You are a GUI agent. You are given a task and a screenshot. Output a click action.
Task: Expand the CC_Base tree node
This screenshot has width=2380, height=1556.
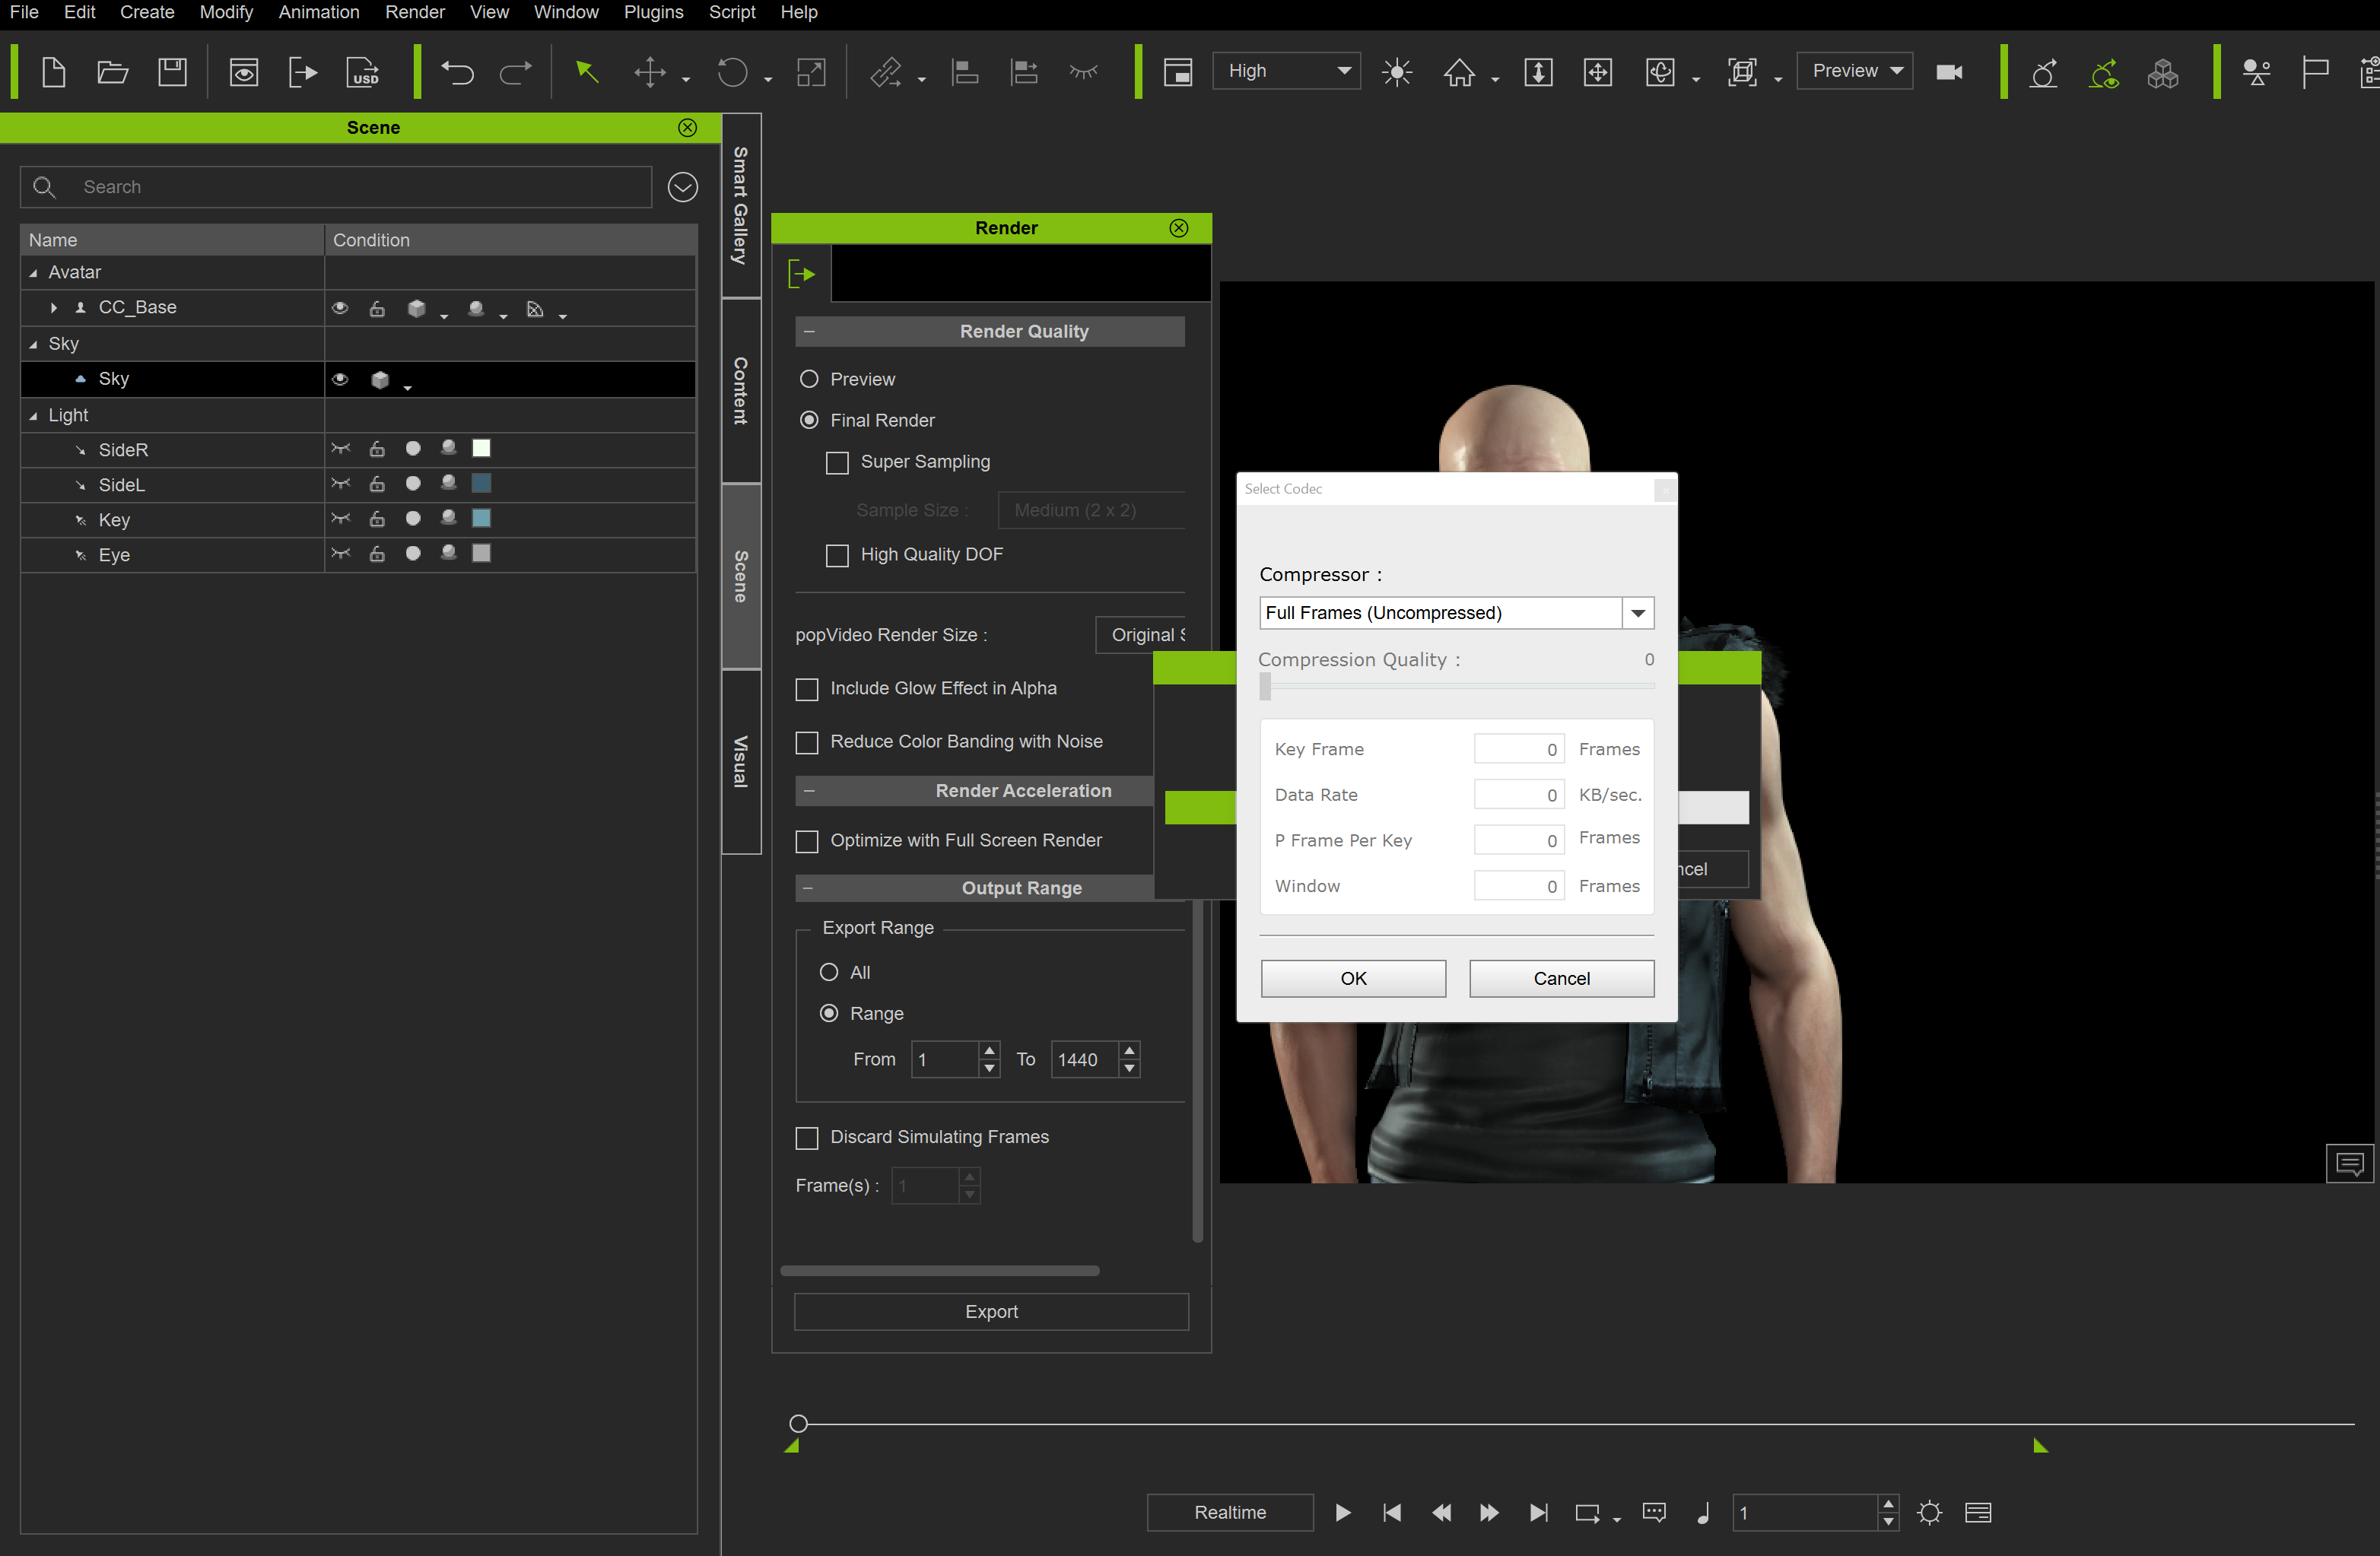[x=54, y=308]
